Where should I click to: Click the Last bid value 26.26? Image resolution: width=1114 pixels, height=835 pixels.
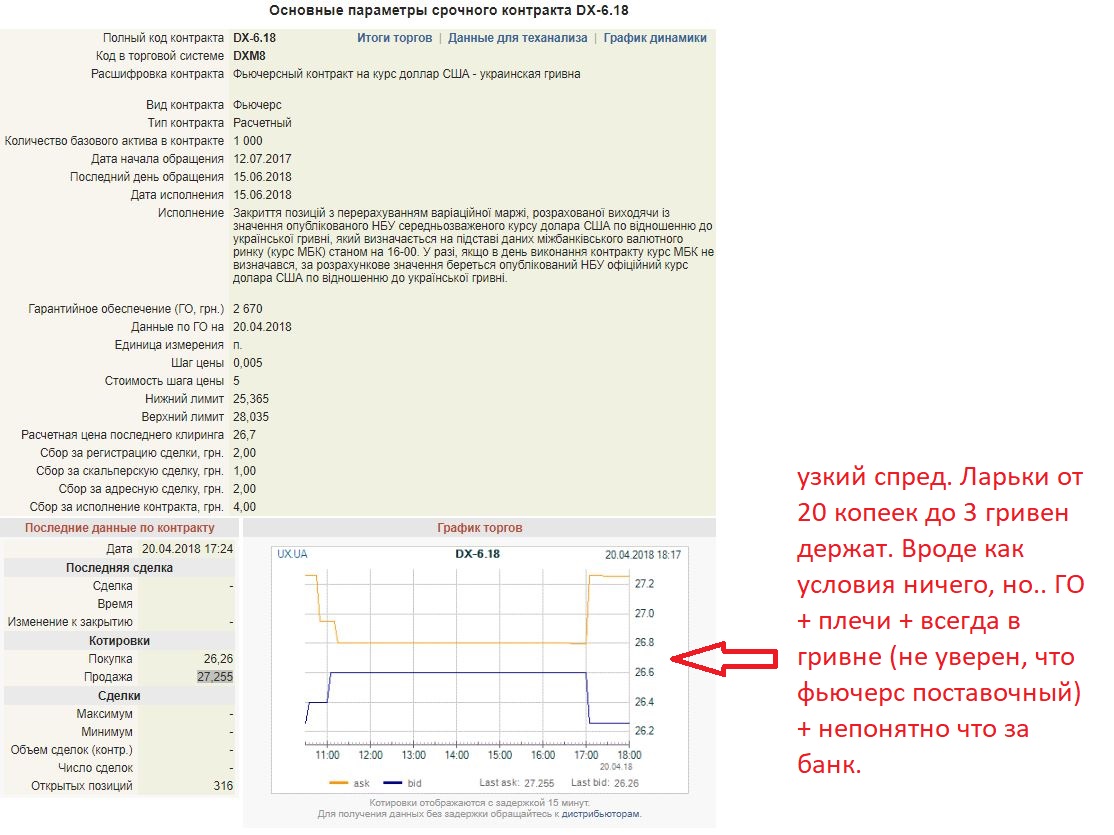(x=627, y=783)
